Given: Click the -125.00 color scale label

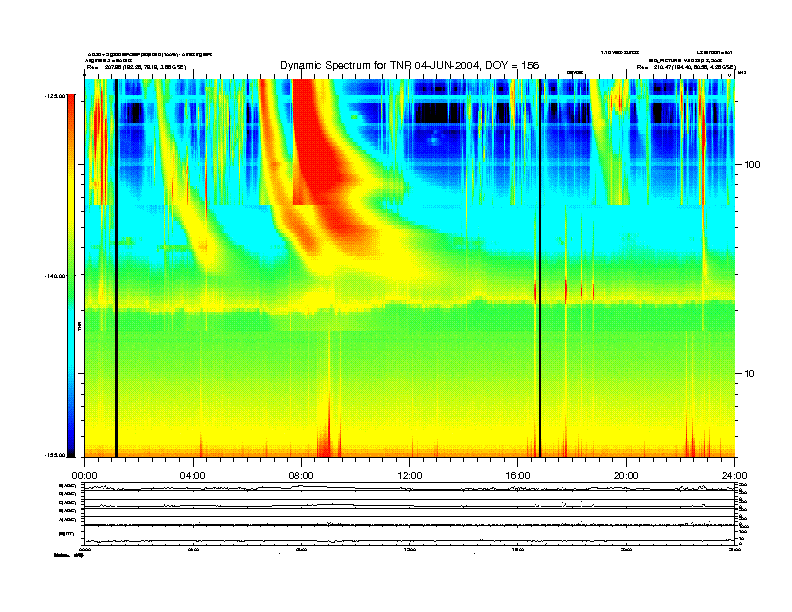Looking at the screenshot, I should 55,95.
